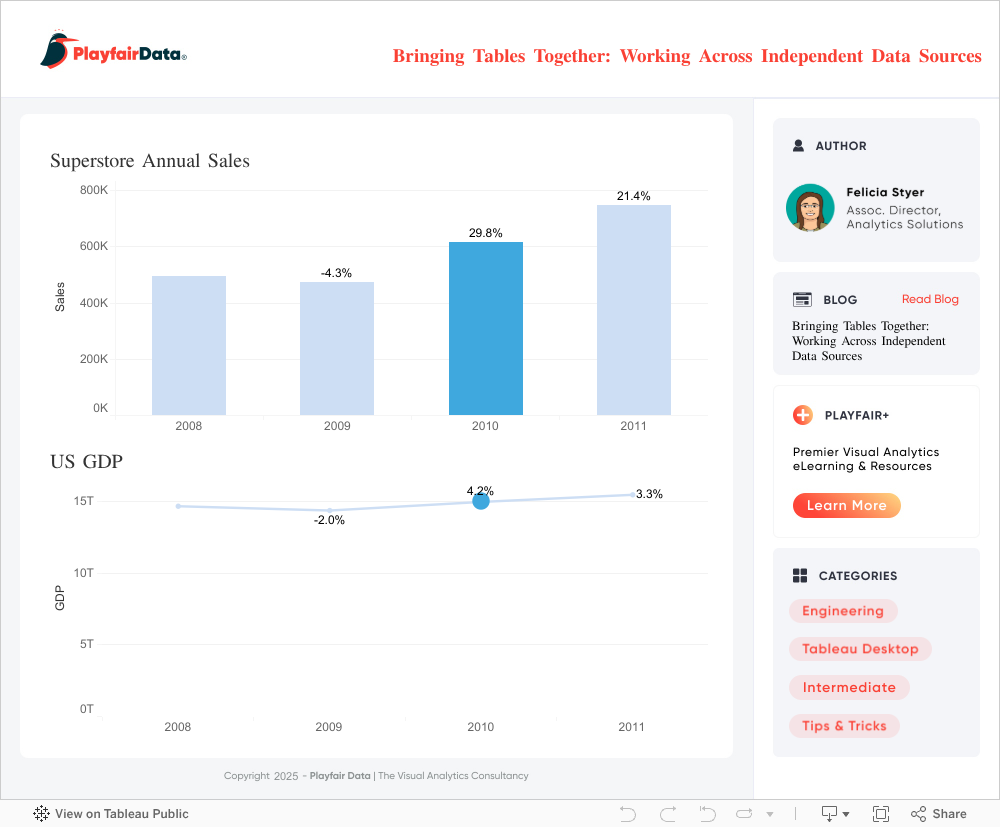Choose the Intermediate category tag
Screen dimensions: 1000x827
click(848, 687)
